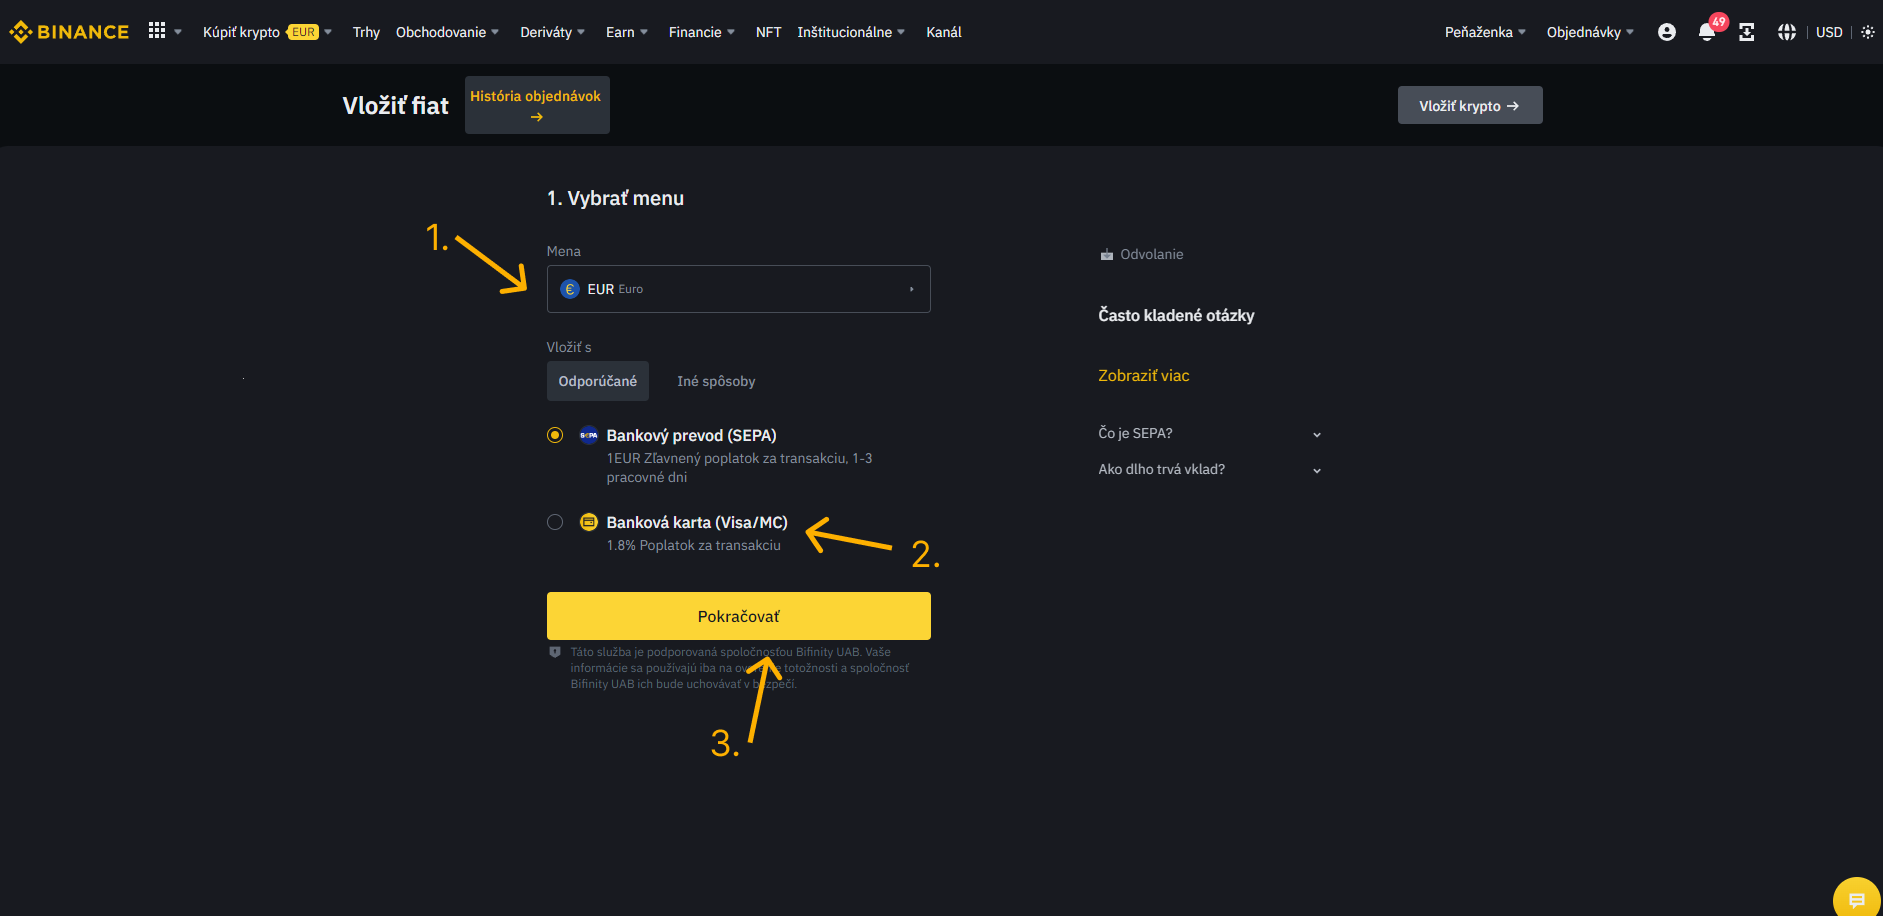This screenshot has height=916, width=1883.
Task: Open the Peňaženka dropdown menu
Action: click(1484, 32)
